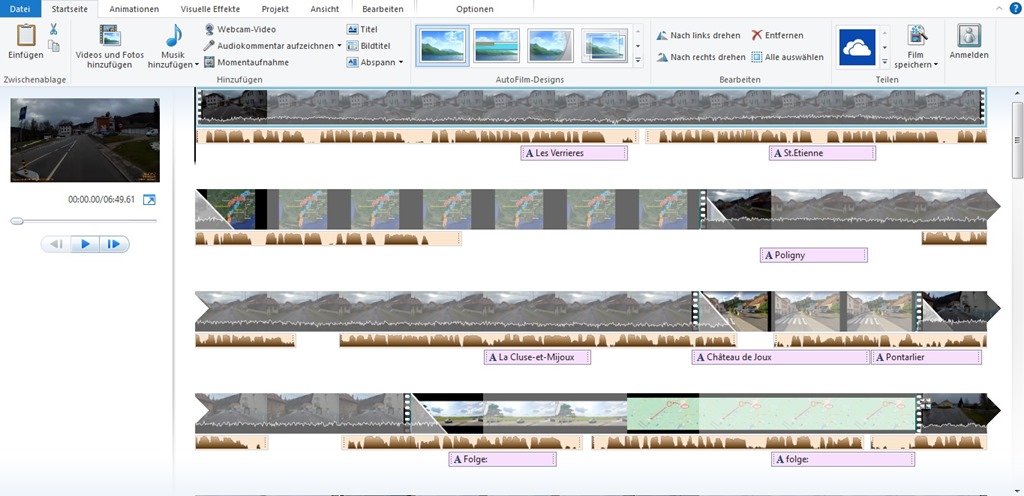This screenshot has width=1024, height=496.
Task: Click the OneDrive cloud share icon
Action: (857, 47)
